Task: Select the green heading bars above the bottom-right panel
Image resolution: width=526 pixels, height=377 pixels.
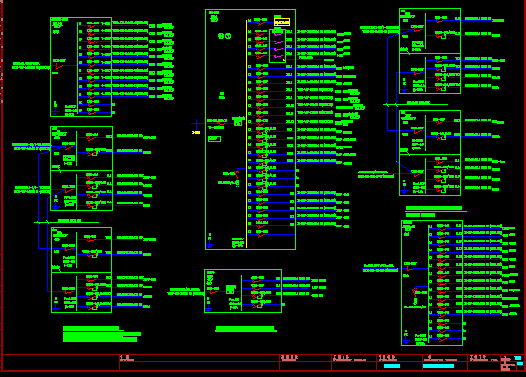Action: coord(435,212)
